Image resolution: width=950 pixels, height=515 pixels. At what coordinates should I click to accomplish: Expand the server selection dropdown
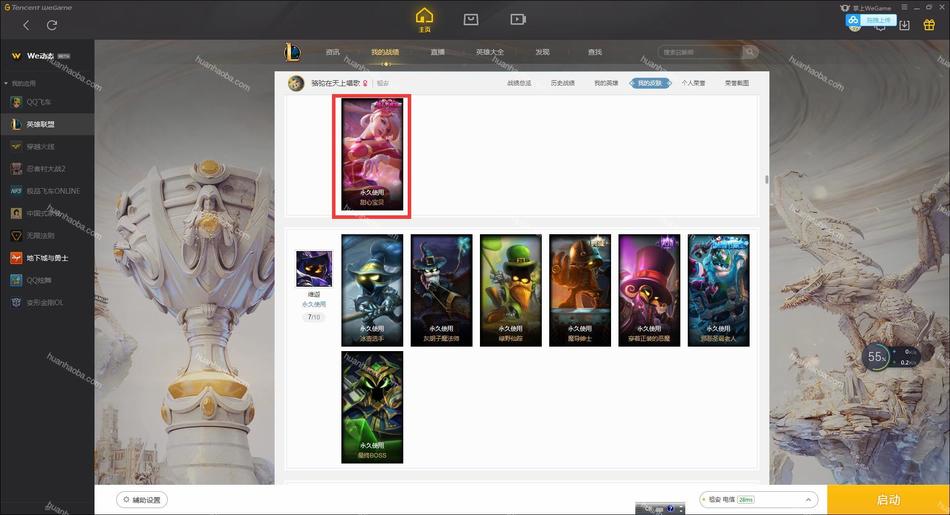click(759, 500)
